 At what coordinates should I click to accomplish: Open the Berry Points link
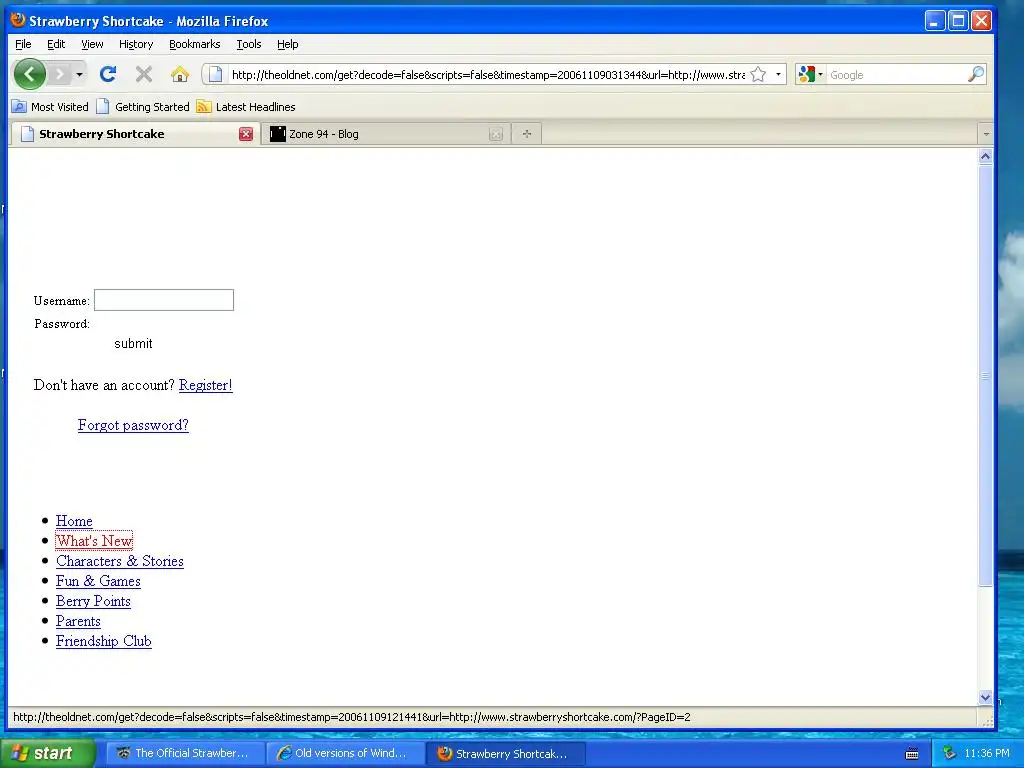pyautogui.click(x=93, y=601)
